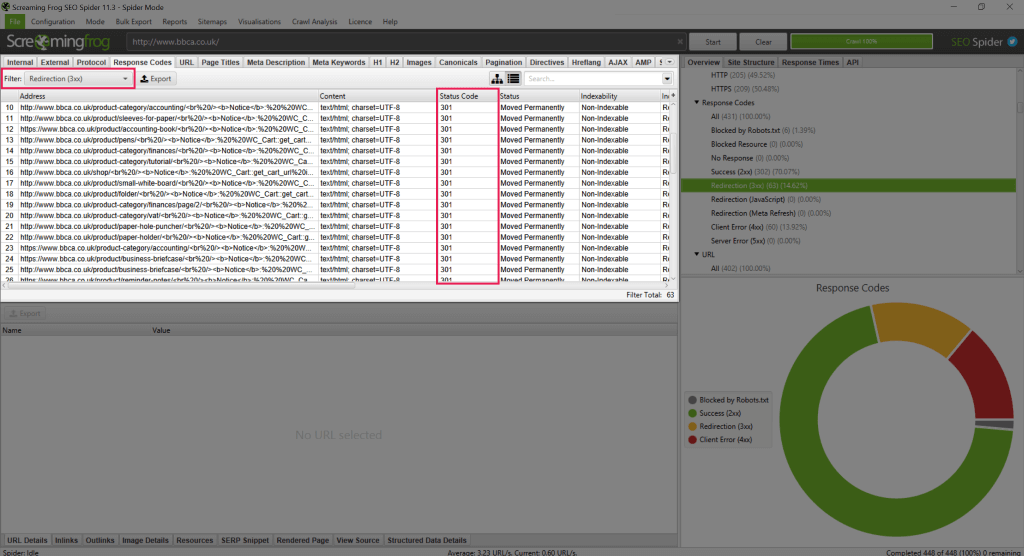Open the Mode menu
1024x556 pixels.
click(x=95, y=22)
